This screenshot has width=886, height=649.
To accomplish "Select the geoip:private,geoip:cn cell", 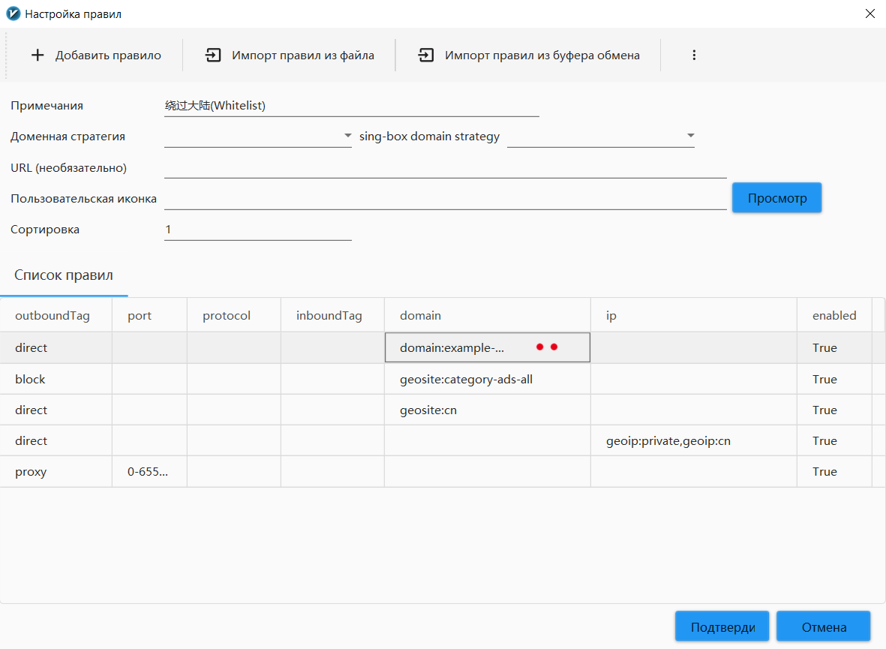I will [x=668, y=441].
